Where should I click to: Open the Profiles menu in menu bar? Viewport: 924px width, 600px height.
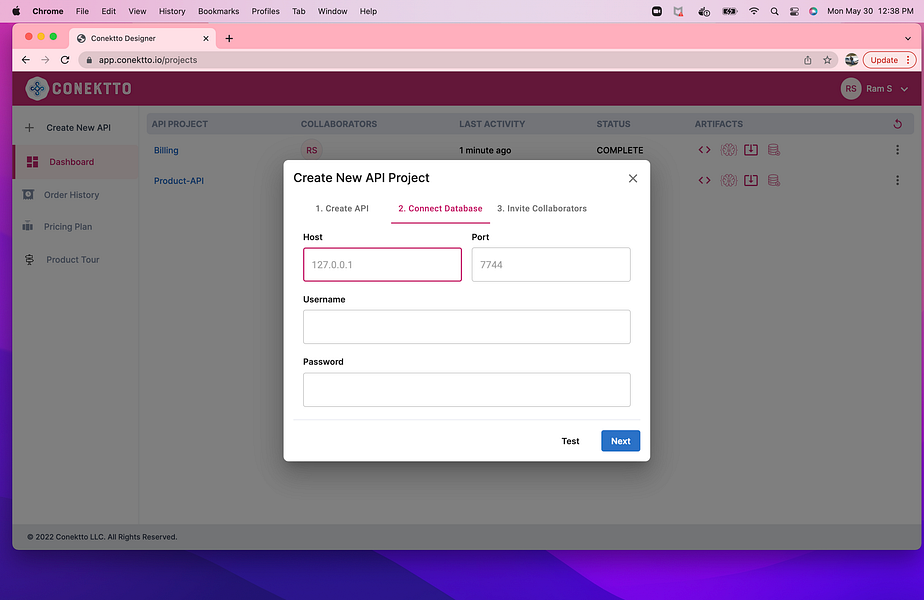[266, 11]
